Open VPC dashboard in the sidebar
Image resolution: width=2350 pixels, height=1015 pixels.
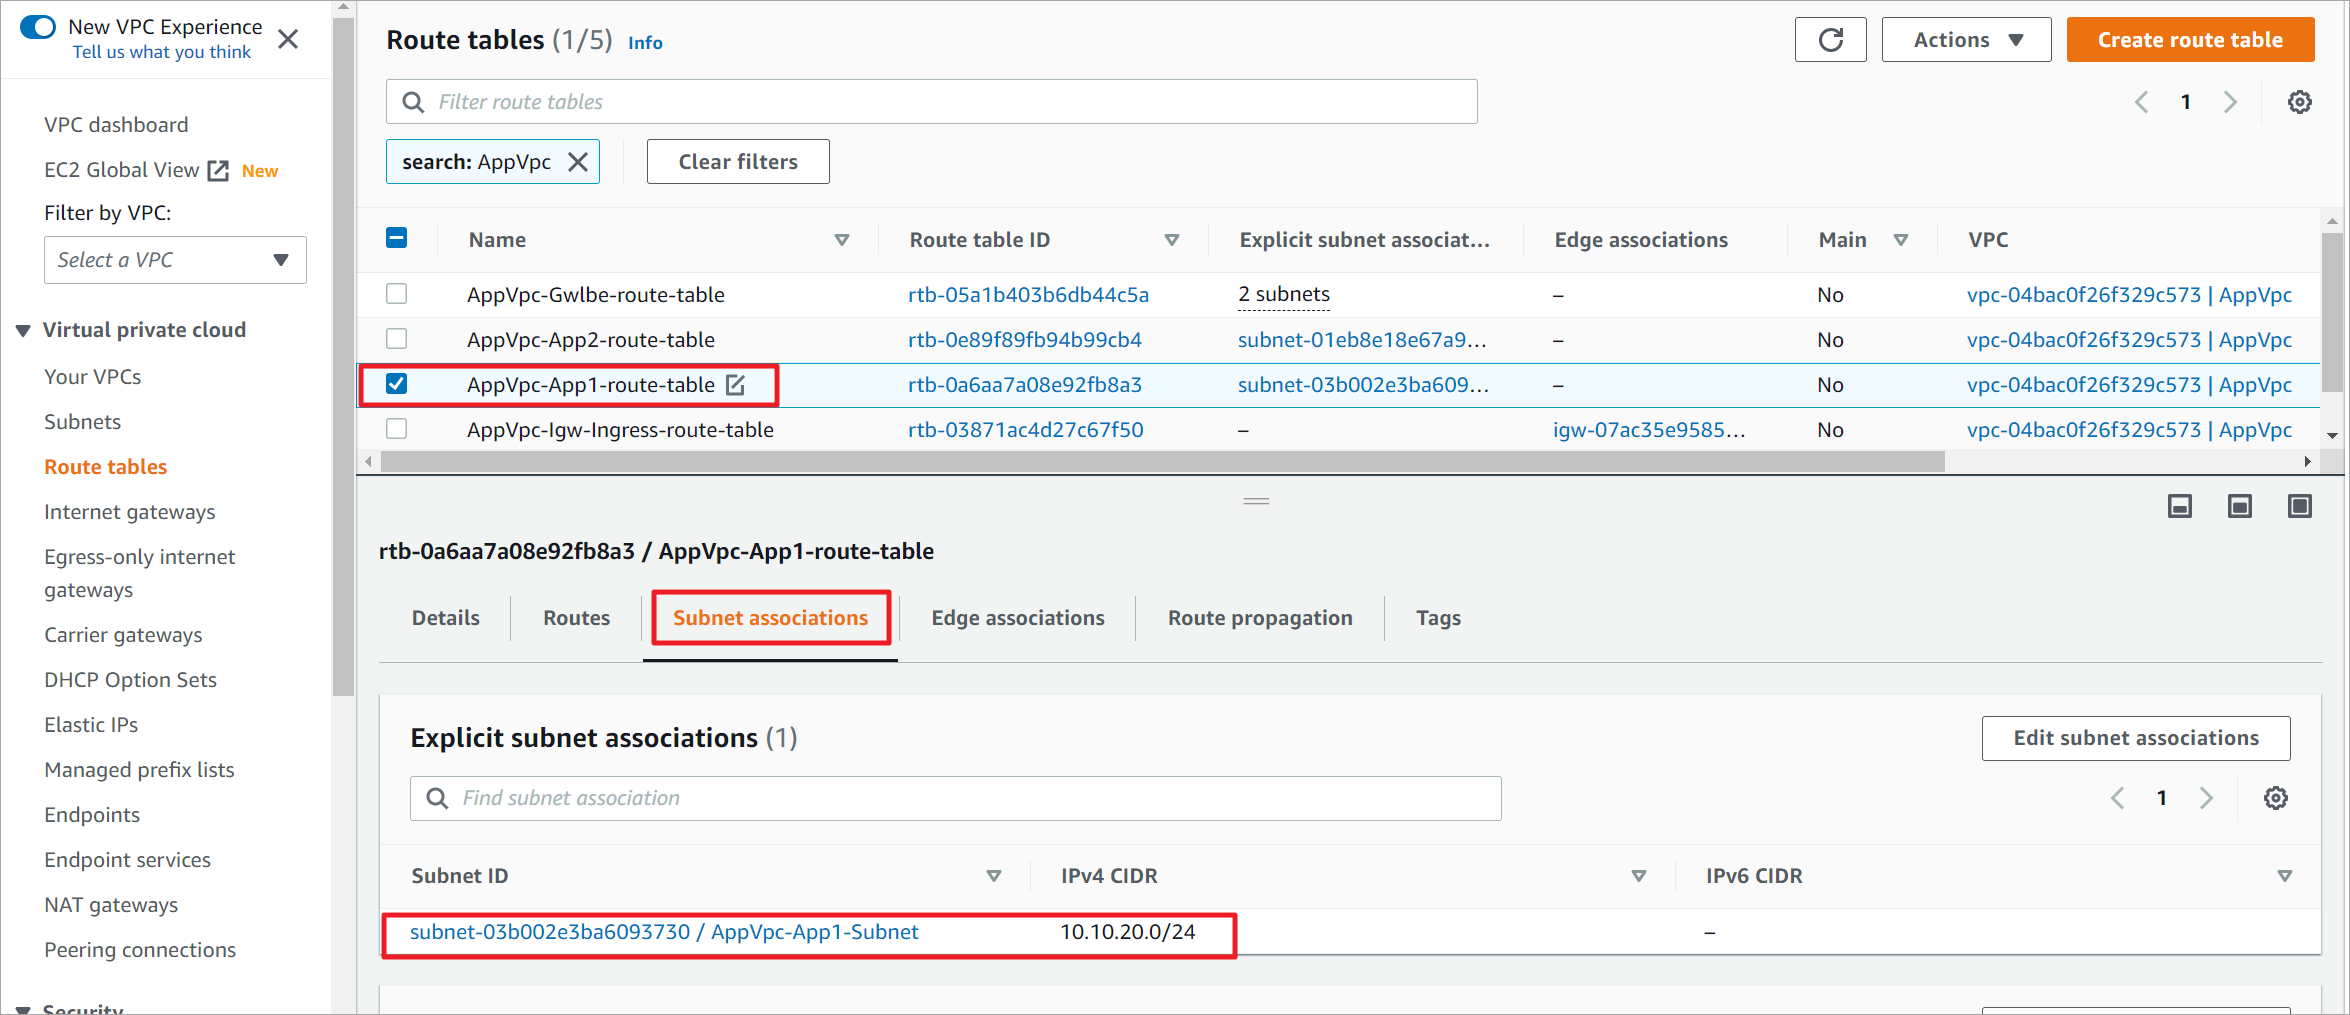(116, 125)
